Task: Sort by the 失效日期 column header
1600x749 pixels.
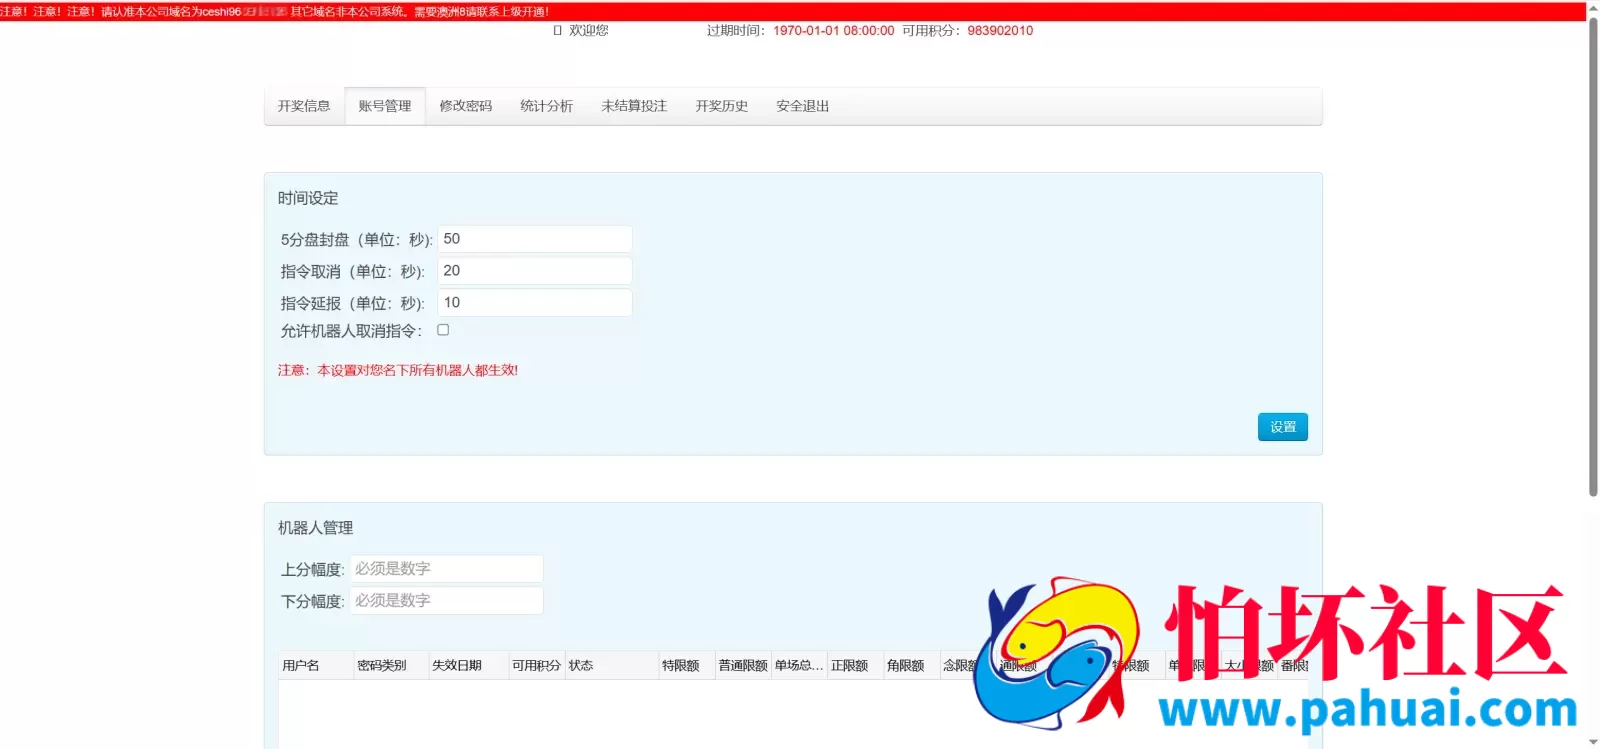Action: coord(468,666)
